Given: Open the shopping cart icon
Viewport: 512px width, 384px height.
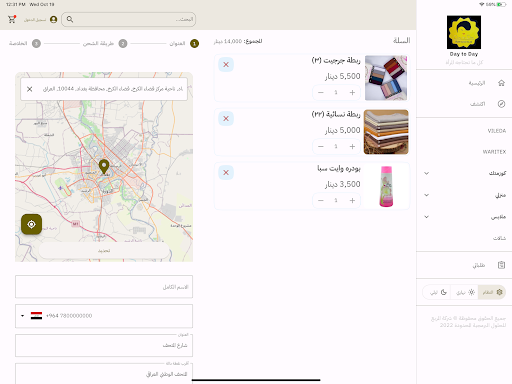Looking at the screenshot, I should pos(12,19).
